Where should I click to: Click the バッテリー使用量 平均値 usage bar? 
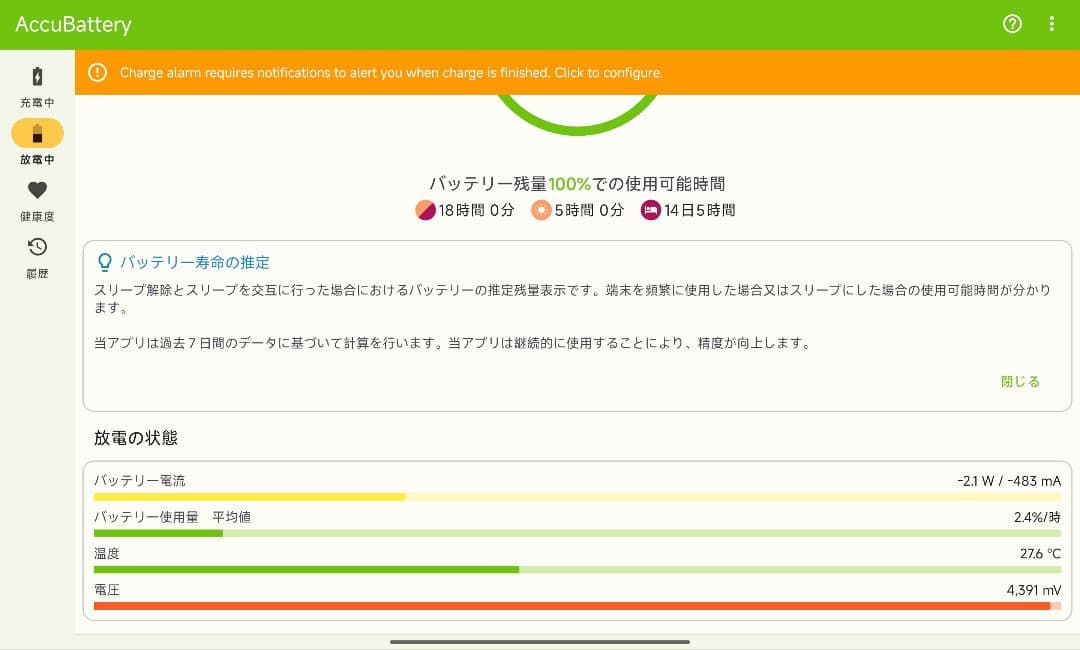577,533
